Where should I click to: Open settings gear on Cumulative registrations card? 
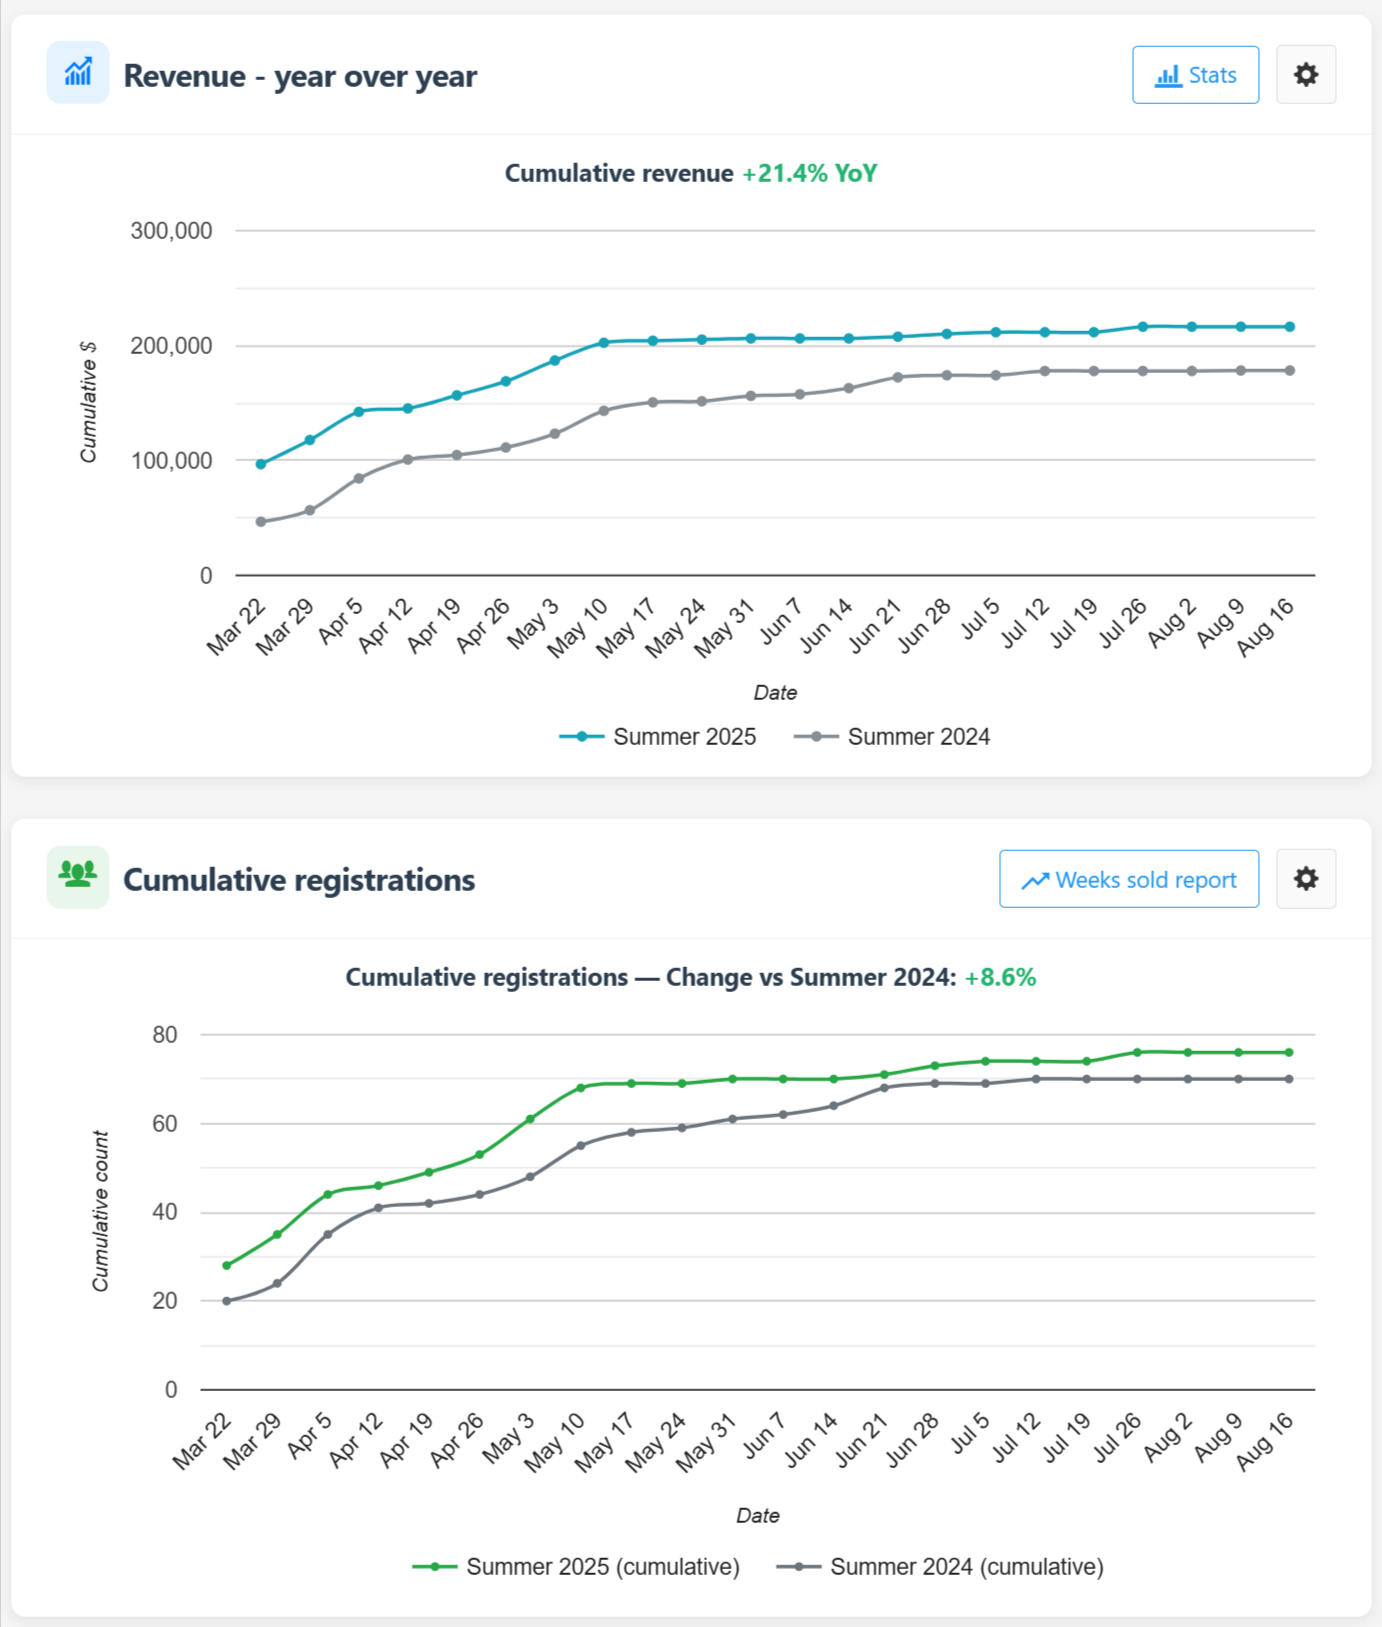(1305, 878)
